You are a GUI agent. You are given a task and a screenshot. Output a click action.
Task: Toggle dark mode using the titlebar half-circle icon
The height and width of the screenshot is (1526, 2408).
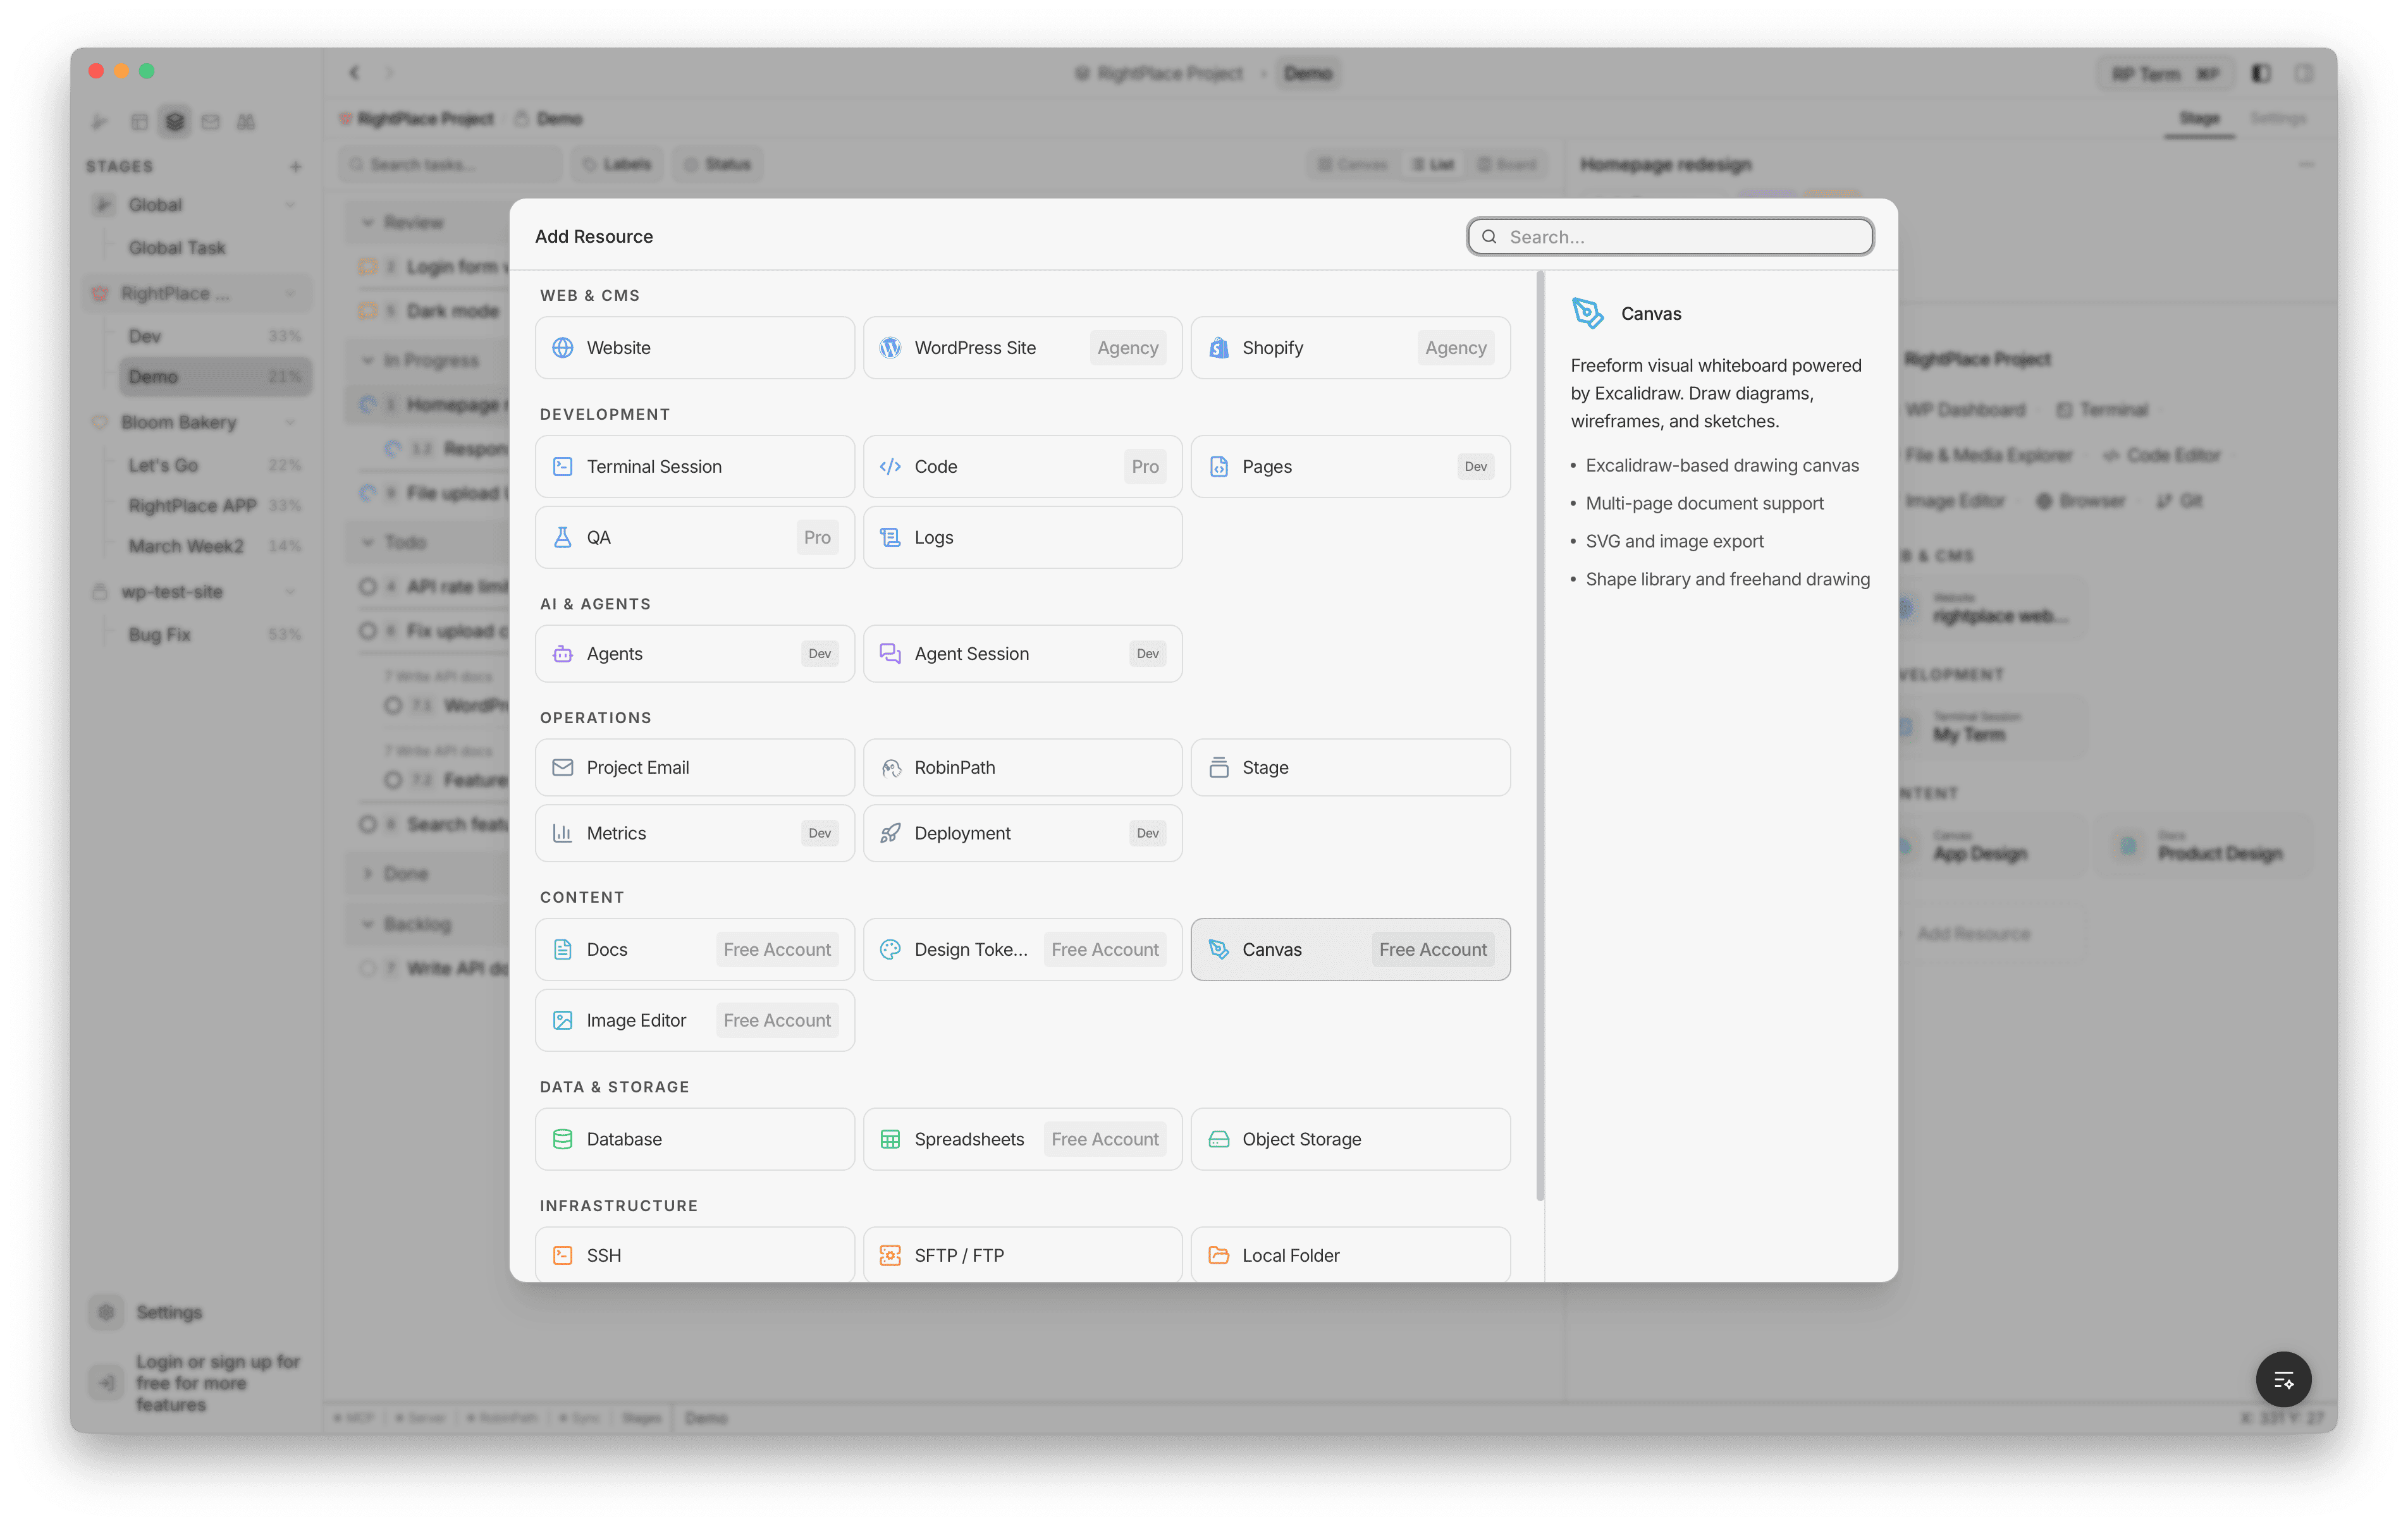coord(2260,73)
